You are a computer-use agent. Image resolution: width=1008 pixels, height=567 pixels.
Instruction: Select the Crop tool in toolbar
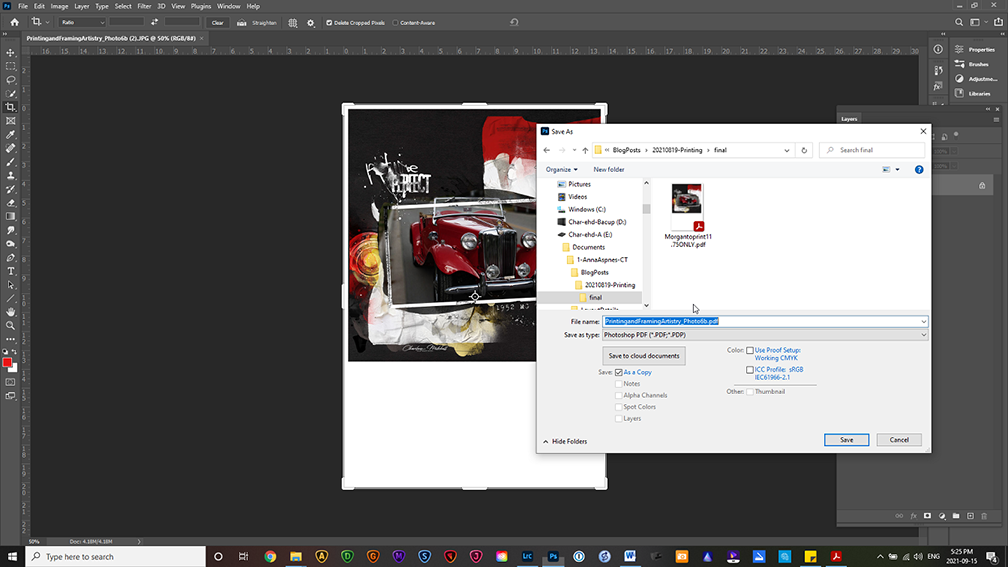[x=10, y=107]
